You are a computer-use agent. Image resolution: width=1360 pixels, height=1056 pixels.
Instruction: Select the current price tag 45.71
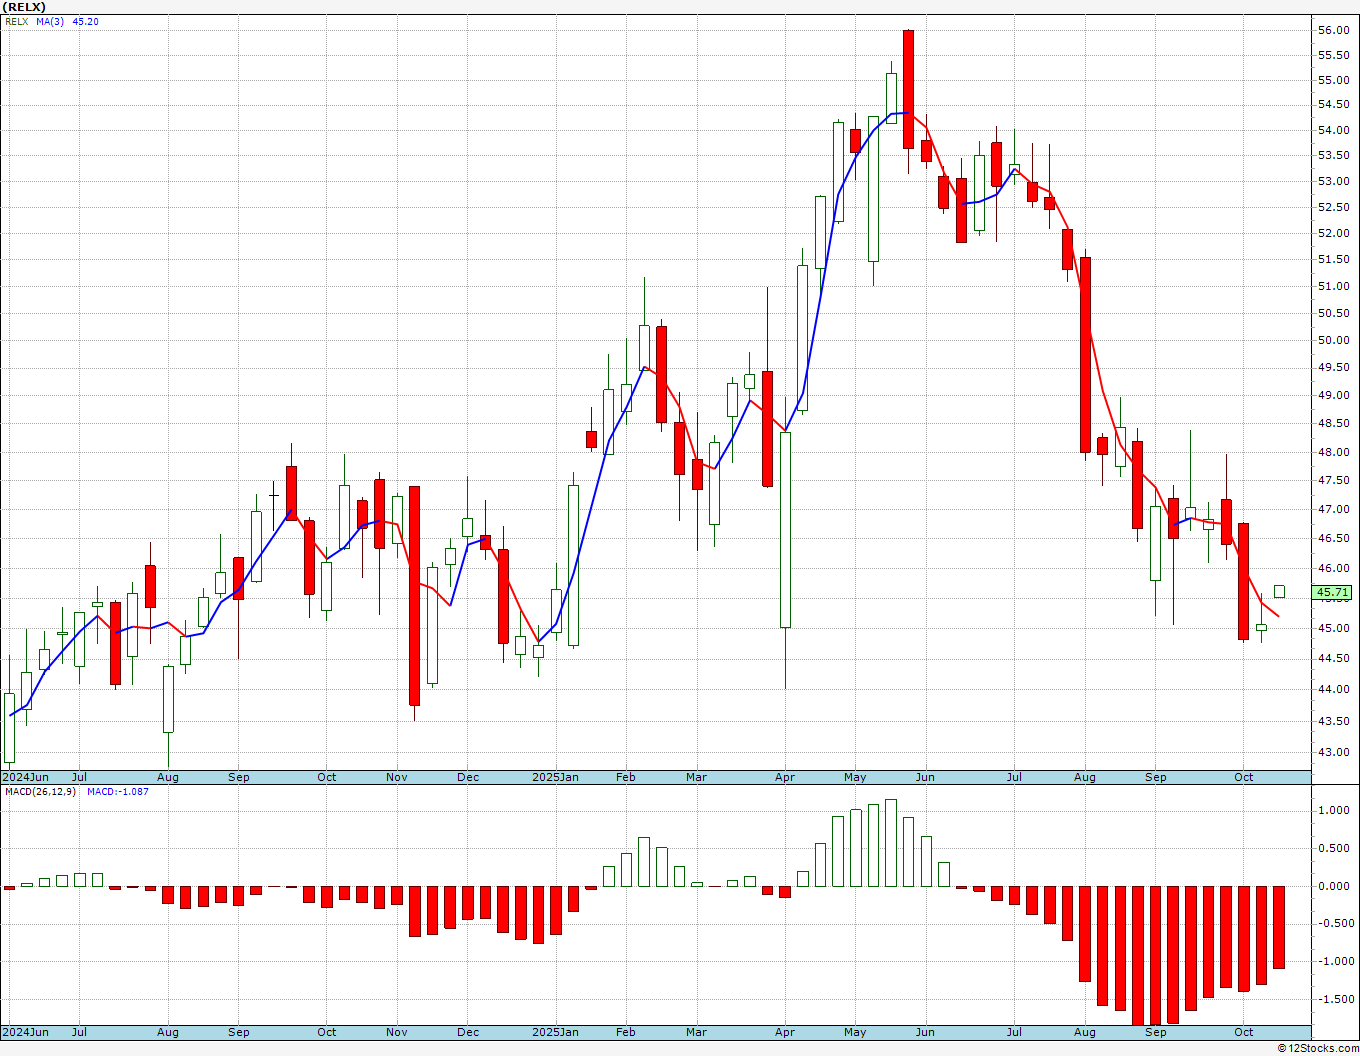[1333, 592]
